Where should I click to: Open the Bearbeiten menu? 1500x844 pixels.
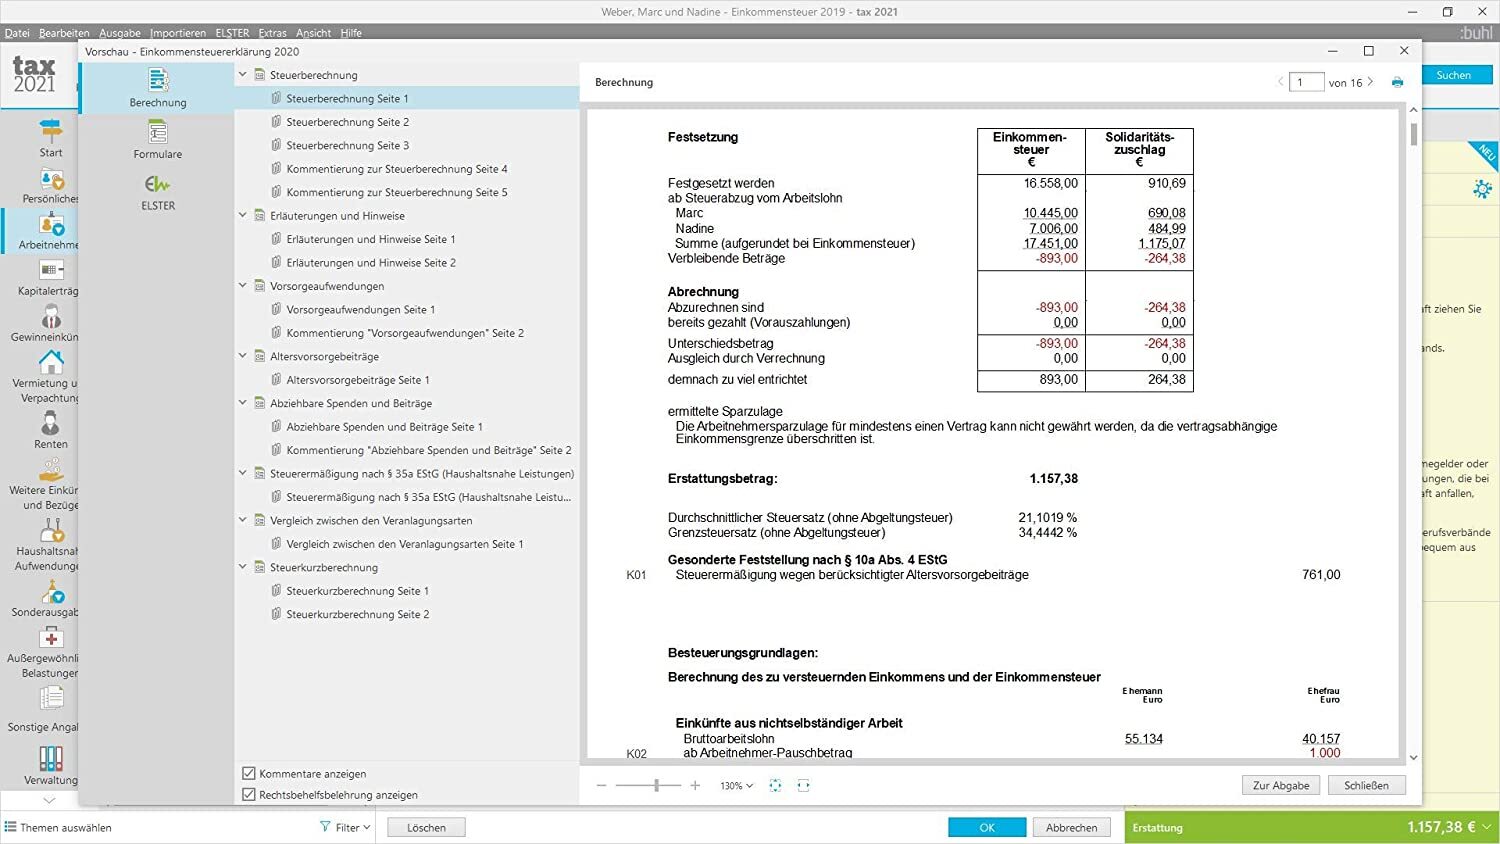(x=64, y=33)
